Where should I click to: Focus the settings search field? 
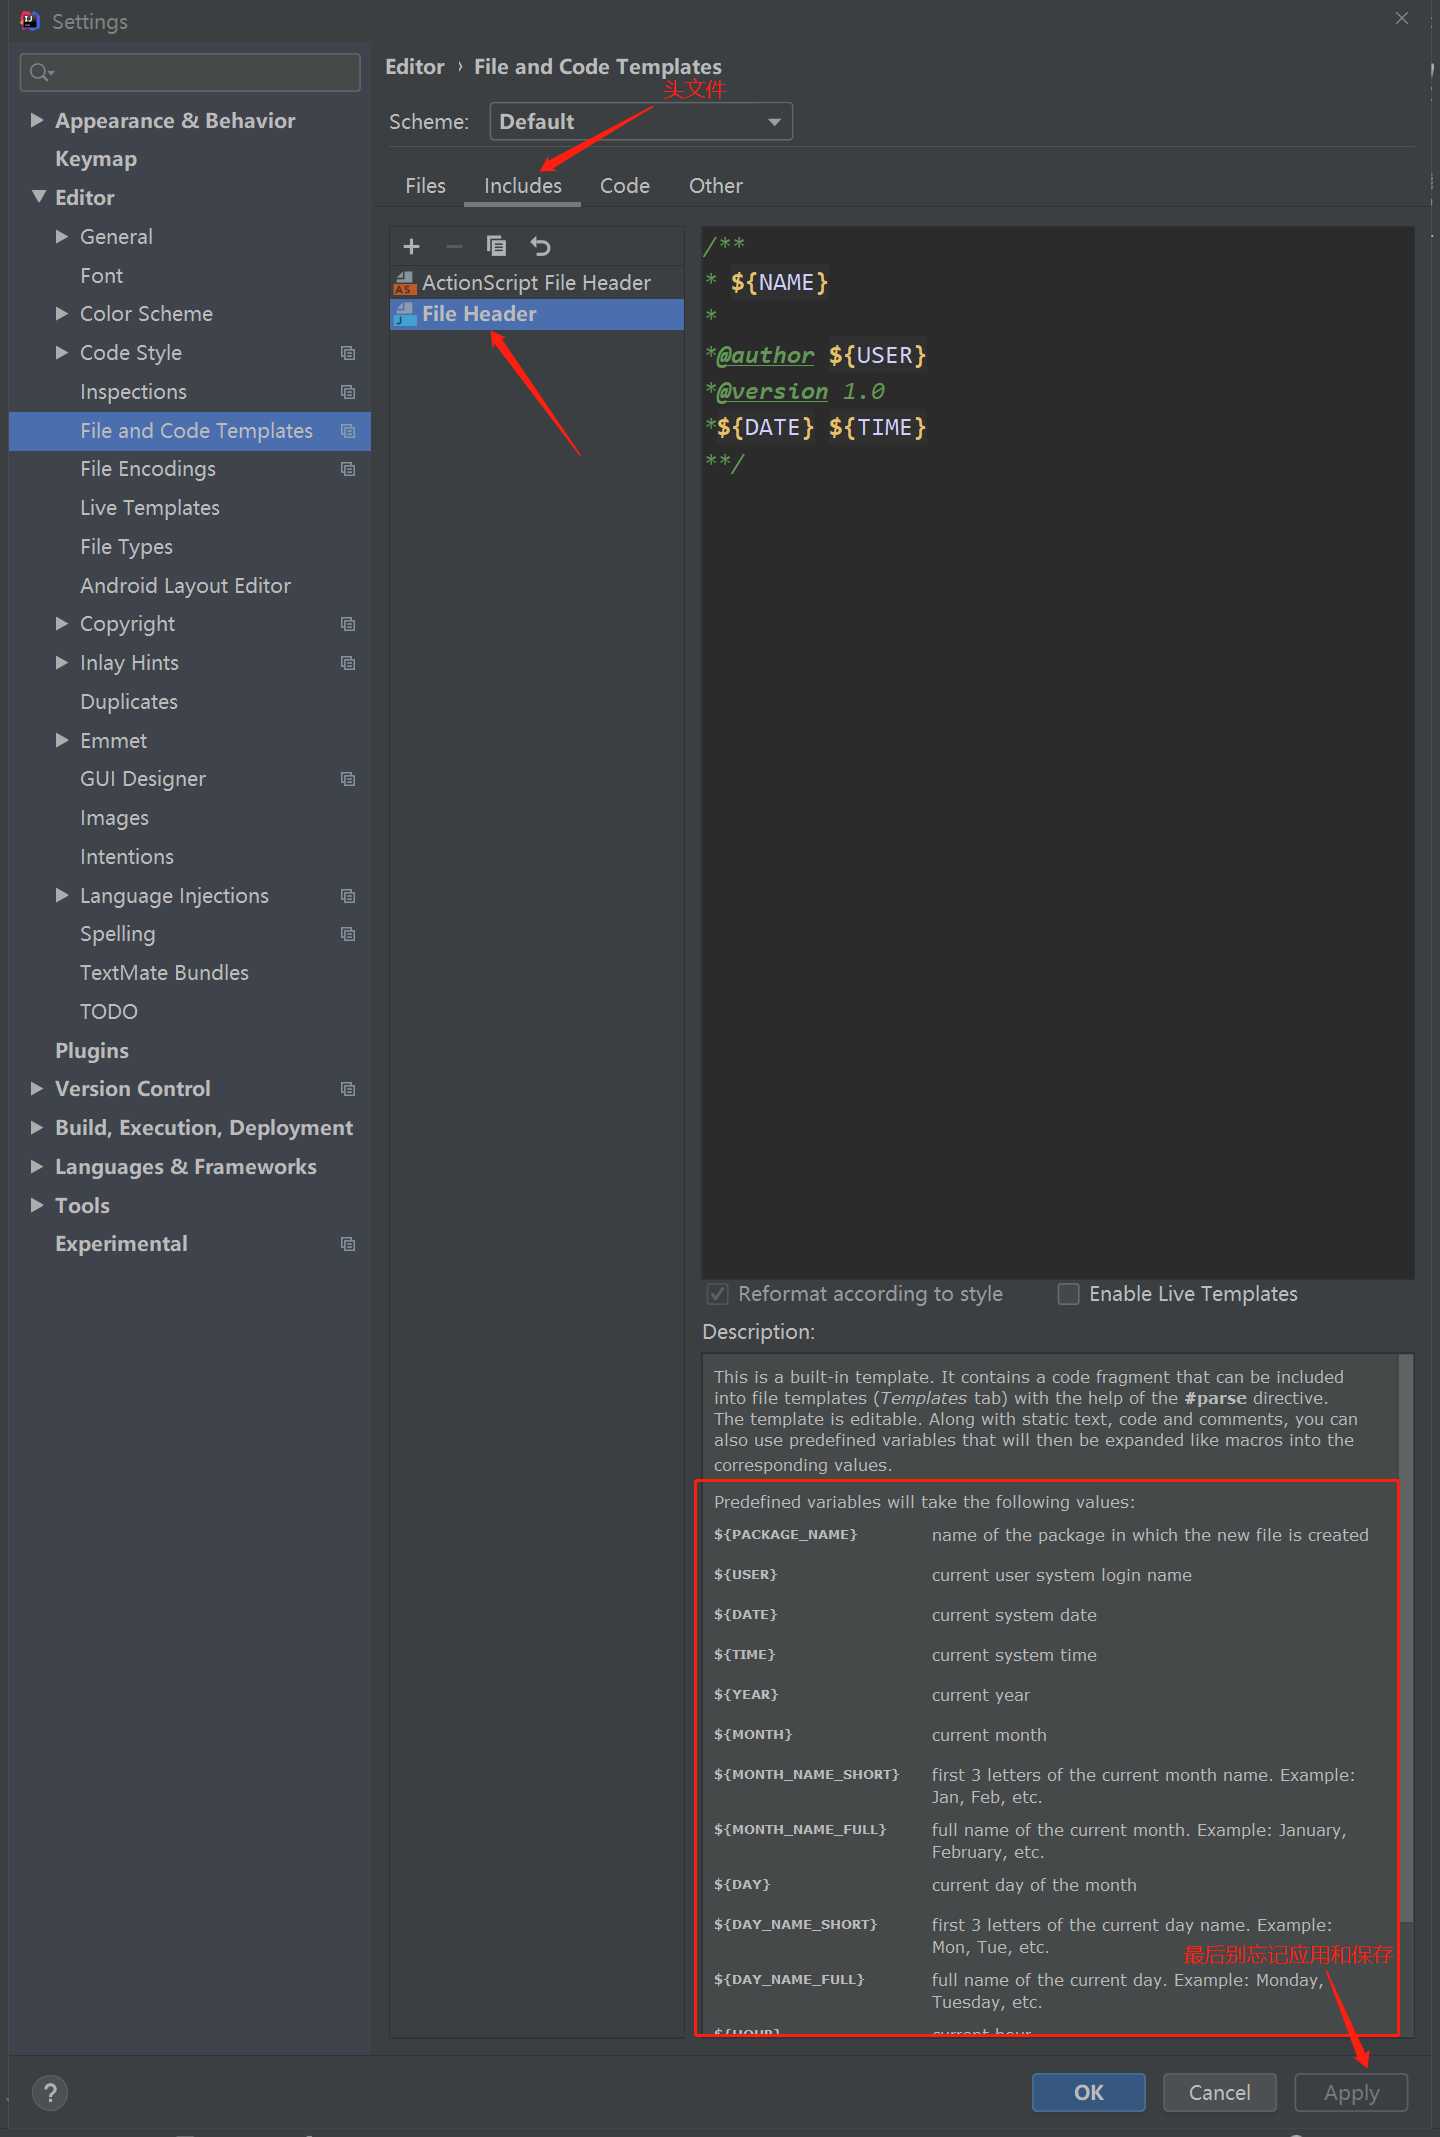point(190,72)
